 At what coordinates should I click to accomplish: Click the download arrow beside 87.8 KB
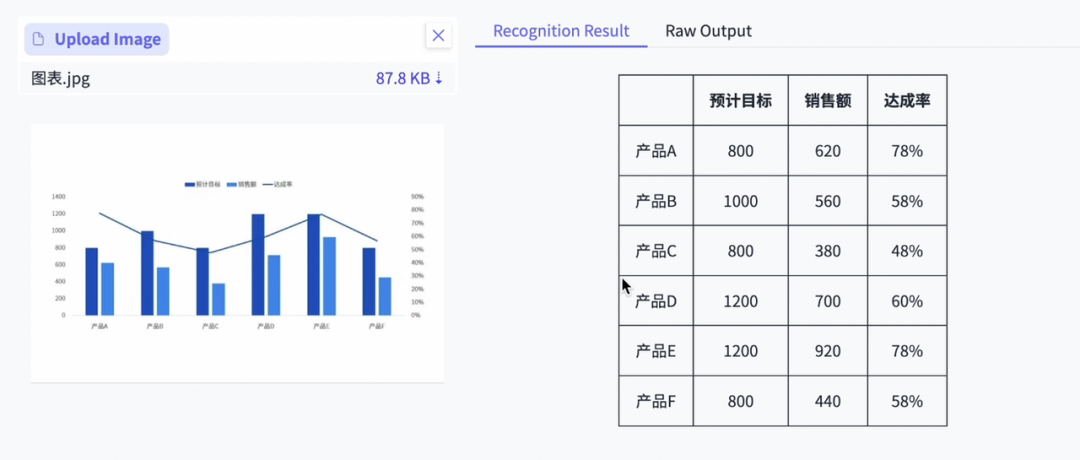[439, 79]
